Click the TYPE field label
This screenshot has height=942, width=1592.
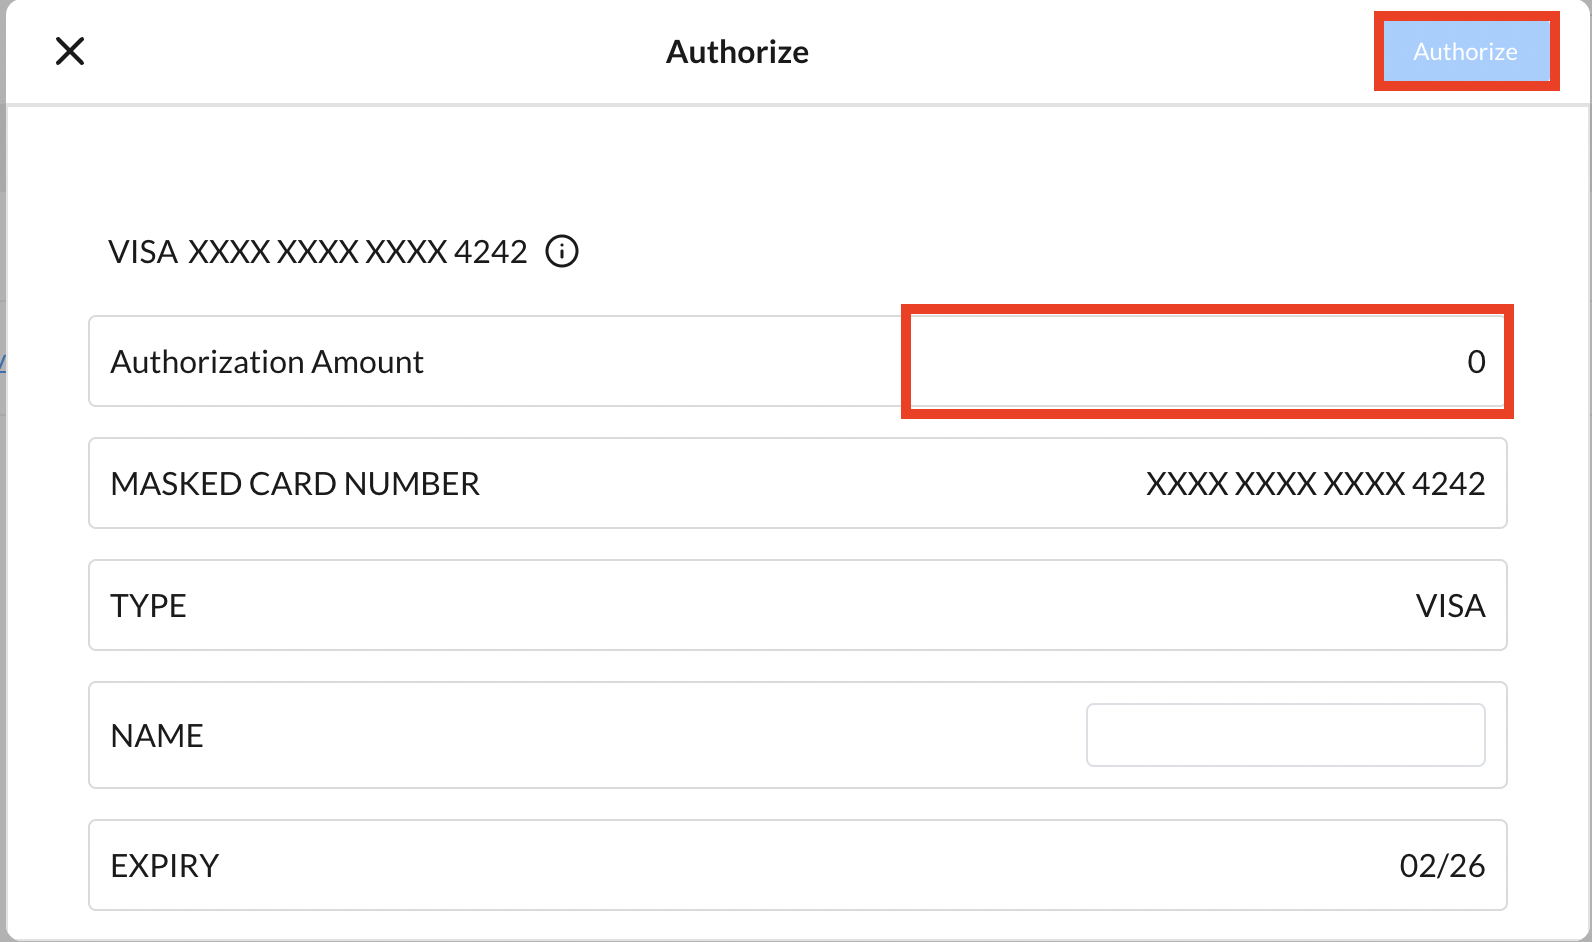click(x=148, y=606)
